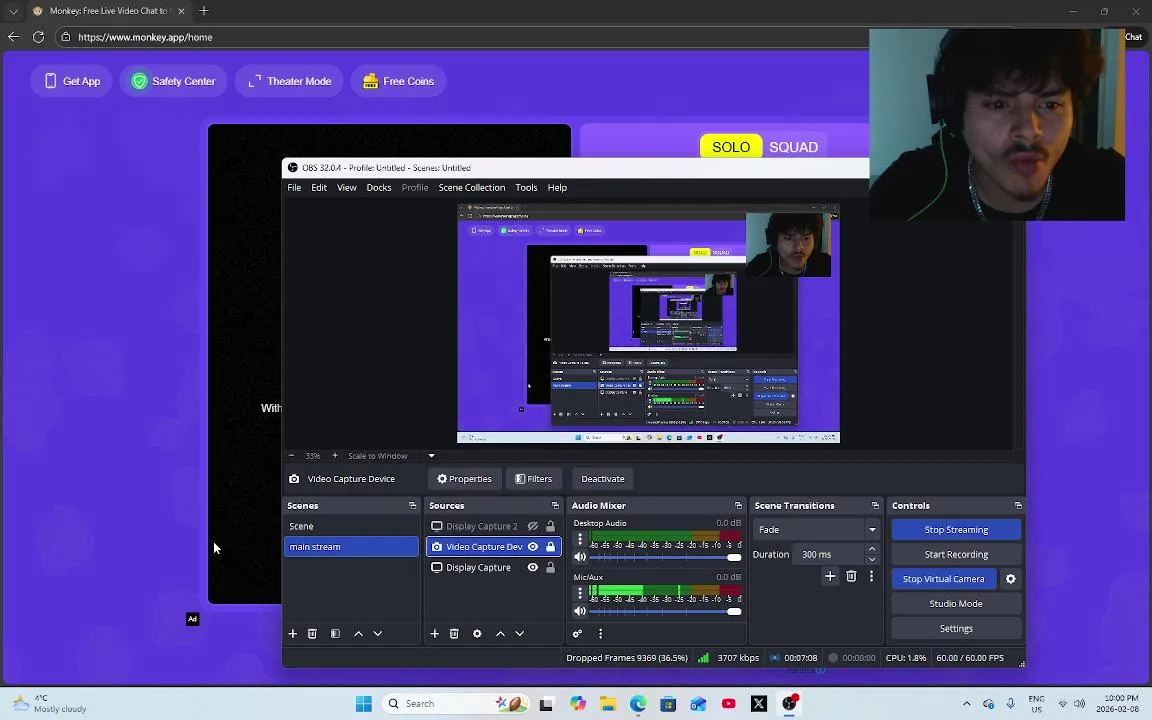Open Safety Center on Monkey page
Image resolution: width=1152 pixels, height=720 pixels.
pos(173,82)
